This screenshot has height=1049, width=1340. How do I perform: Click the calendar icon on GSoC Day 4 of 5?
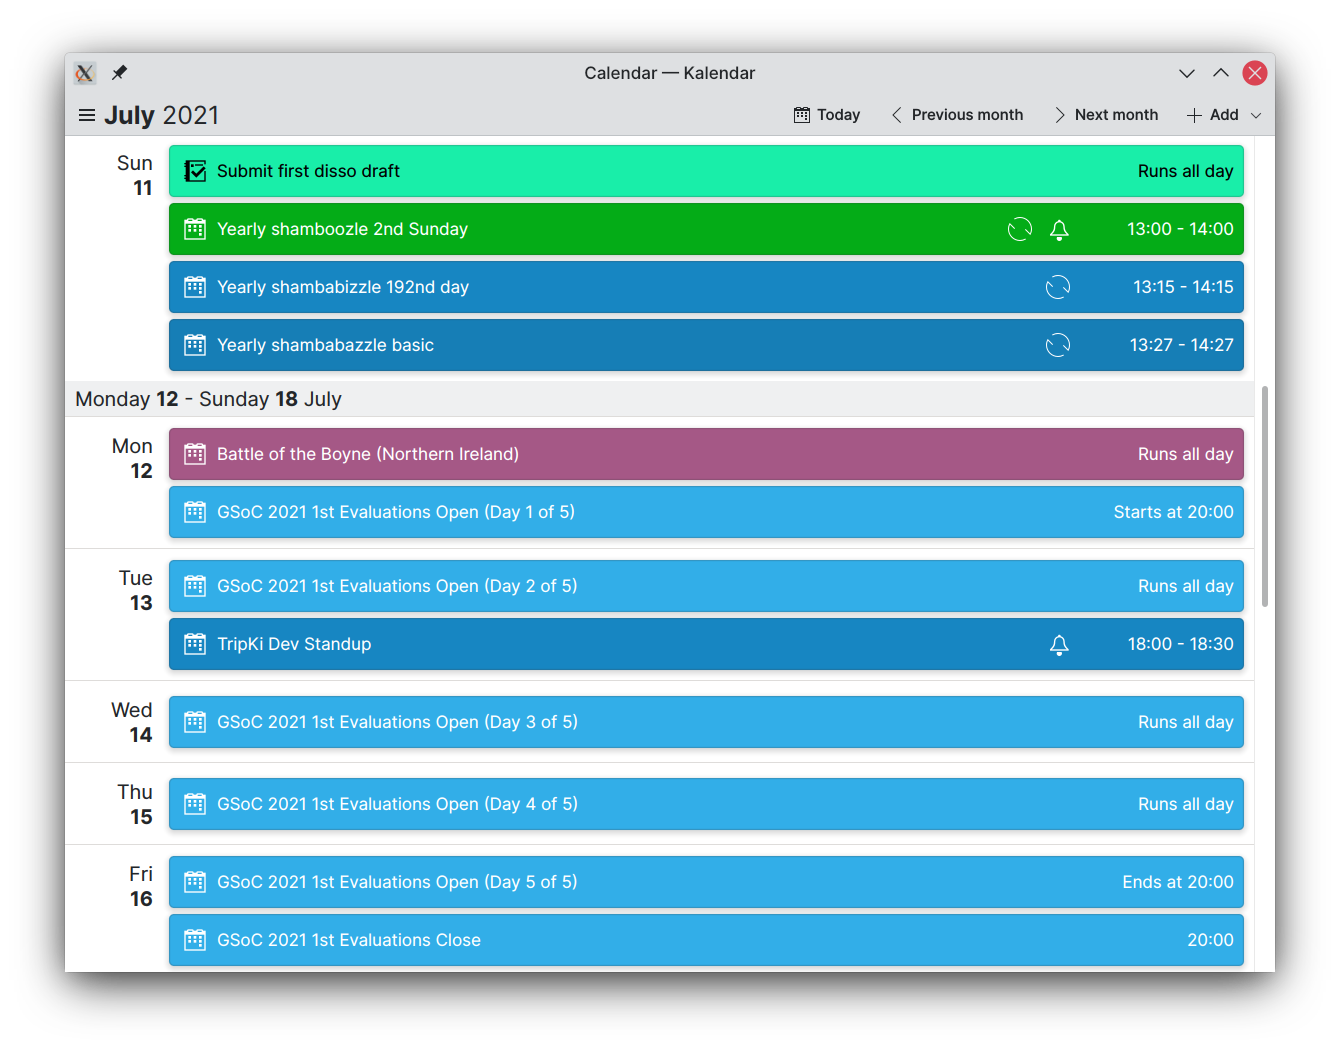point(195,804)
